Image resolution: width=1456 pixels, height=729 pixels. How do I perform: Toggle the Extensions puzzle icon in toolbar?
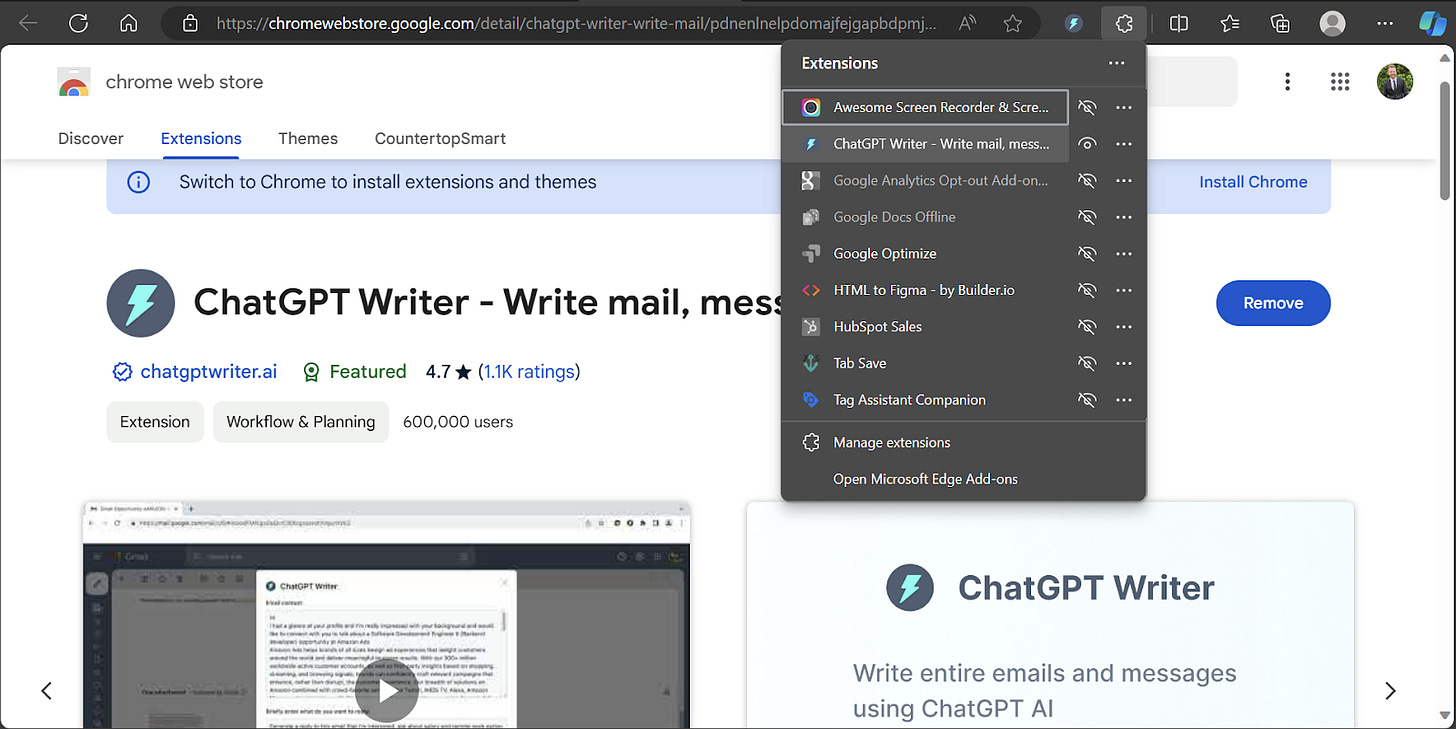coord(1124,23)
